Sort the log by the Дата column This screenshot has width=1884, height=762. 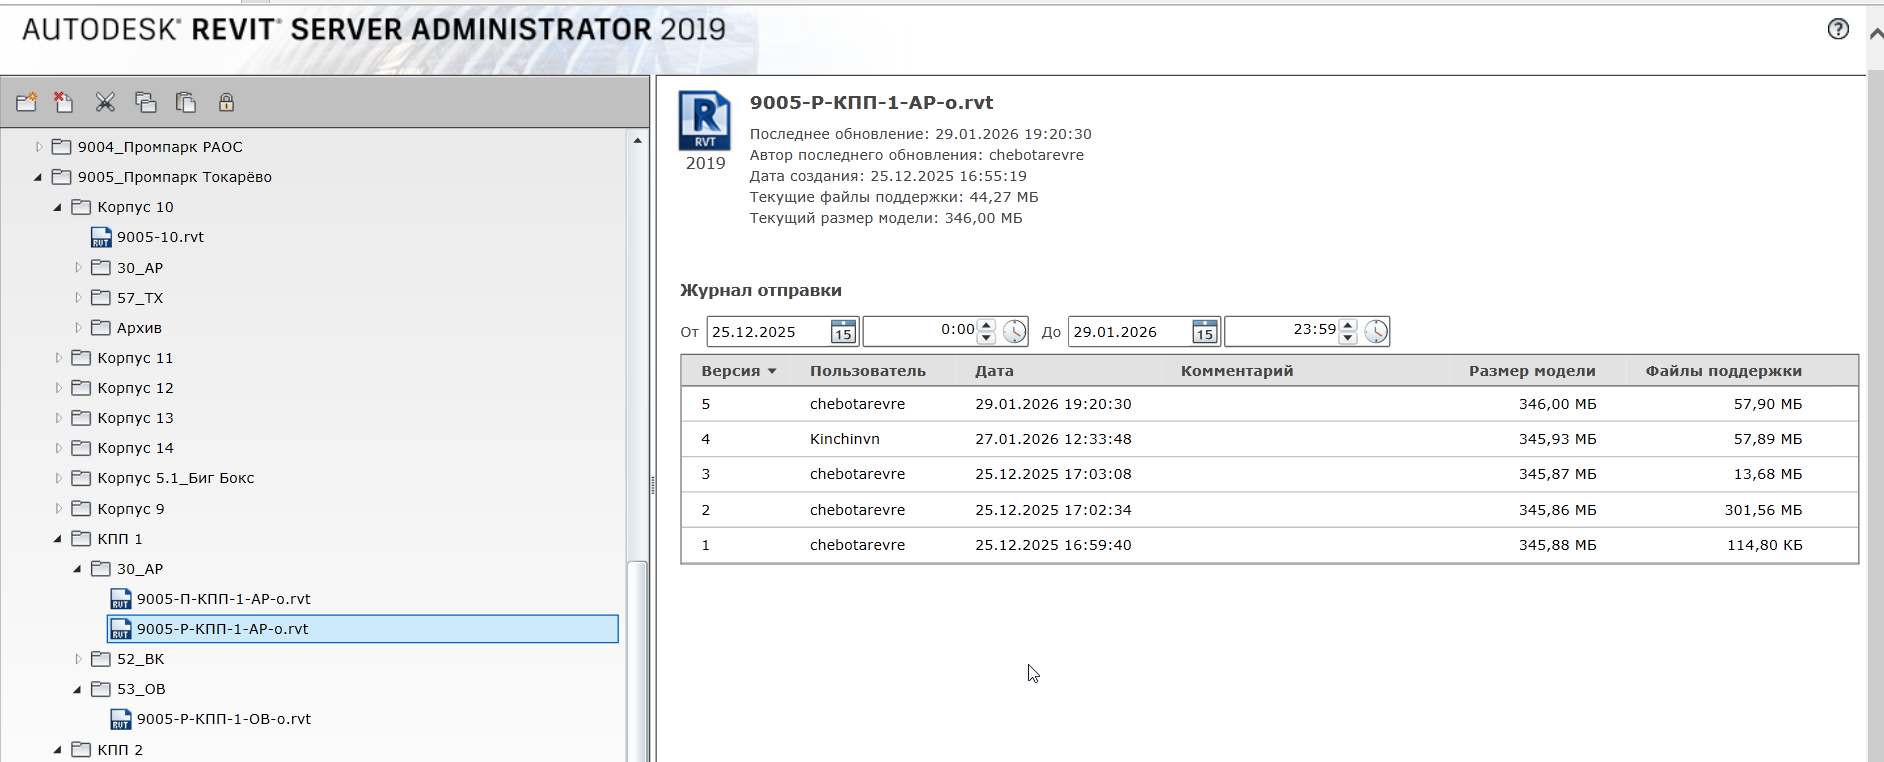[995, 371]
